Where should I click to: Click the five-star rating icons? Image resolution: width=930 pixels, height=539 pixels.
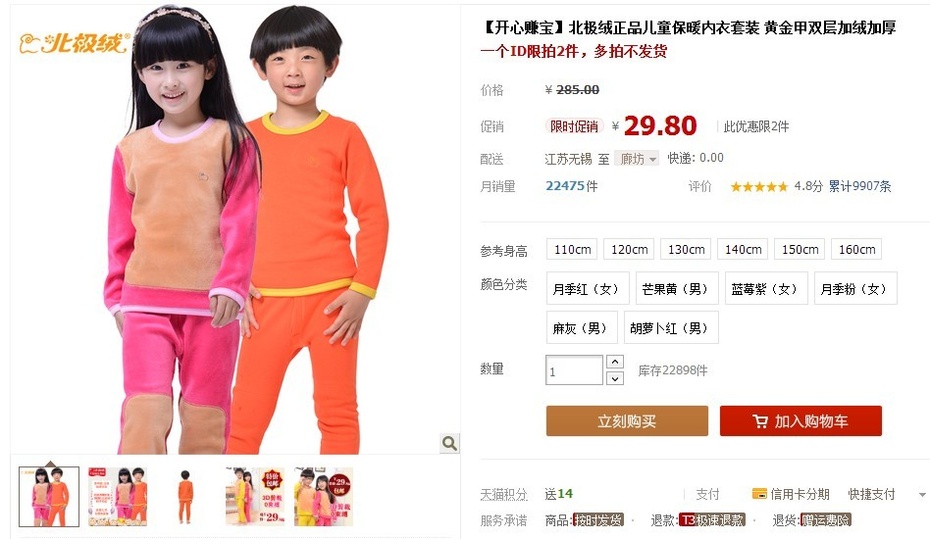(759, 187)
